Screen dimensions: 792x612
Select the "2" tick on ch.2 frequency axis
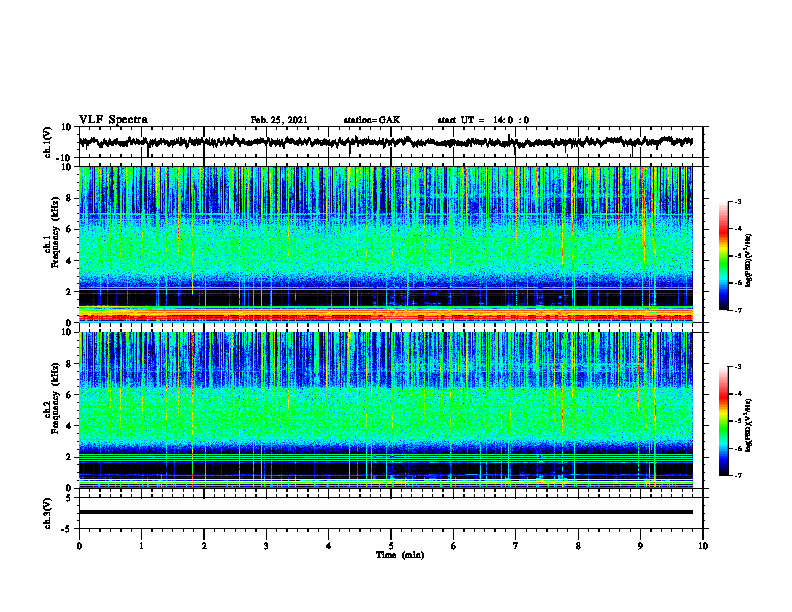[69, 457]
